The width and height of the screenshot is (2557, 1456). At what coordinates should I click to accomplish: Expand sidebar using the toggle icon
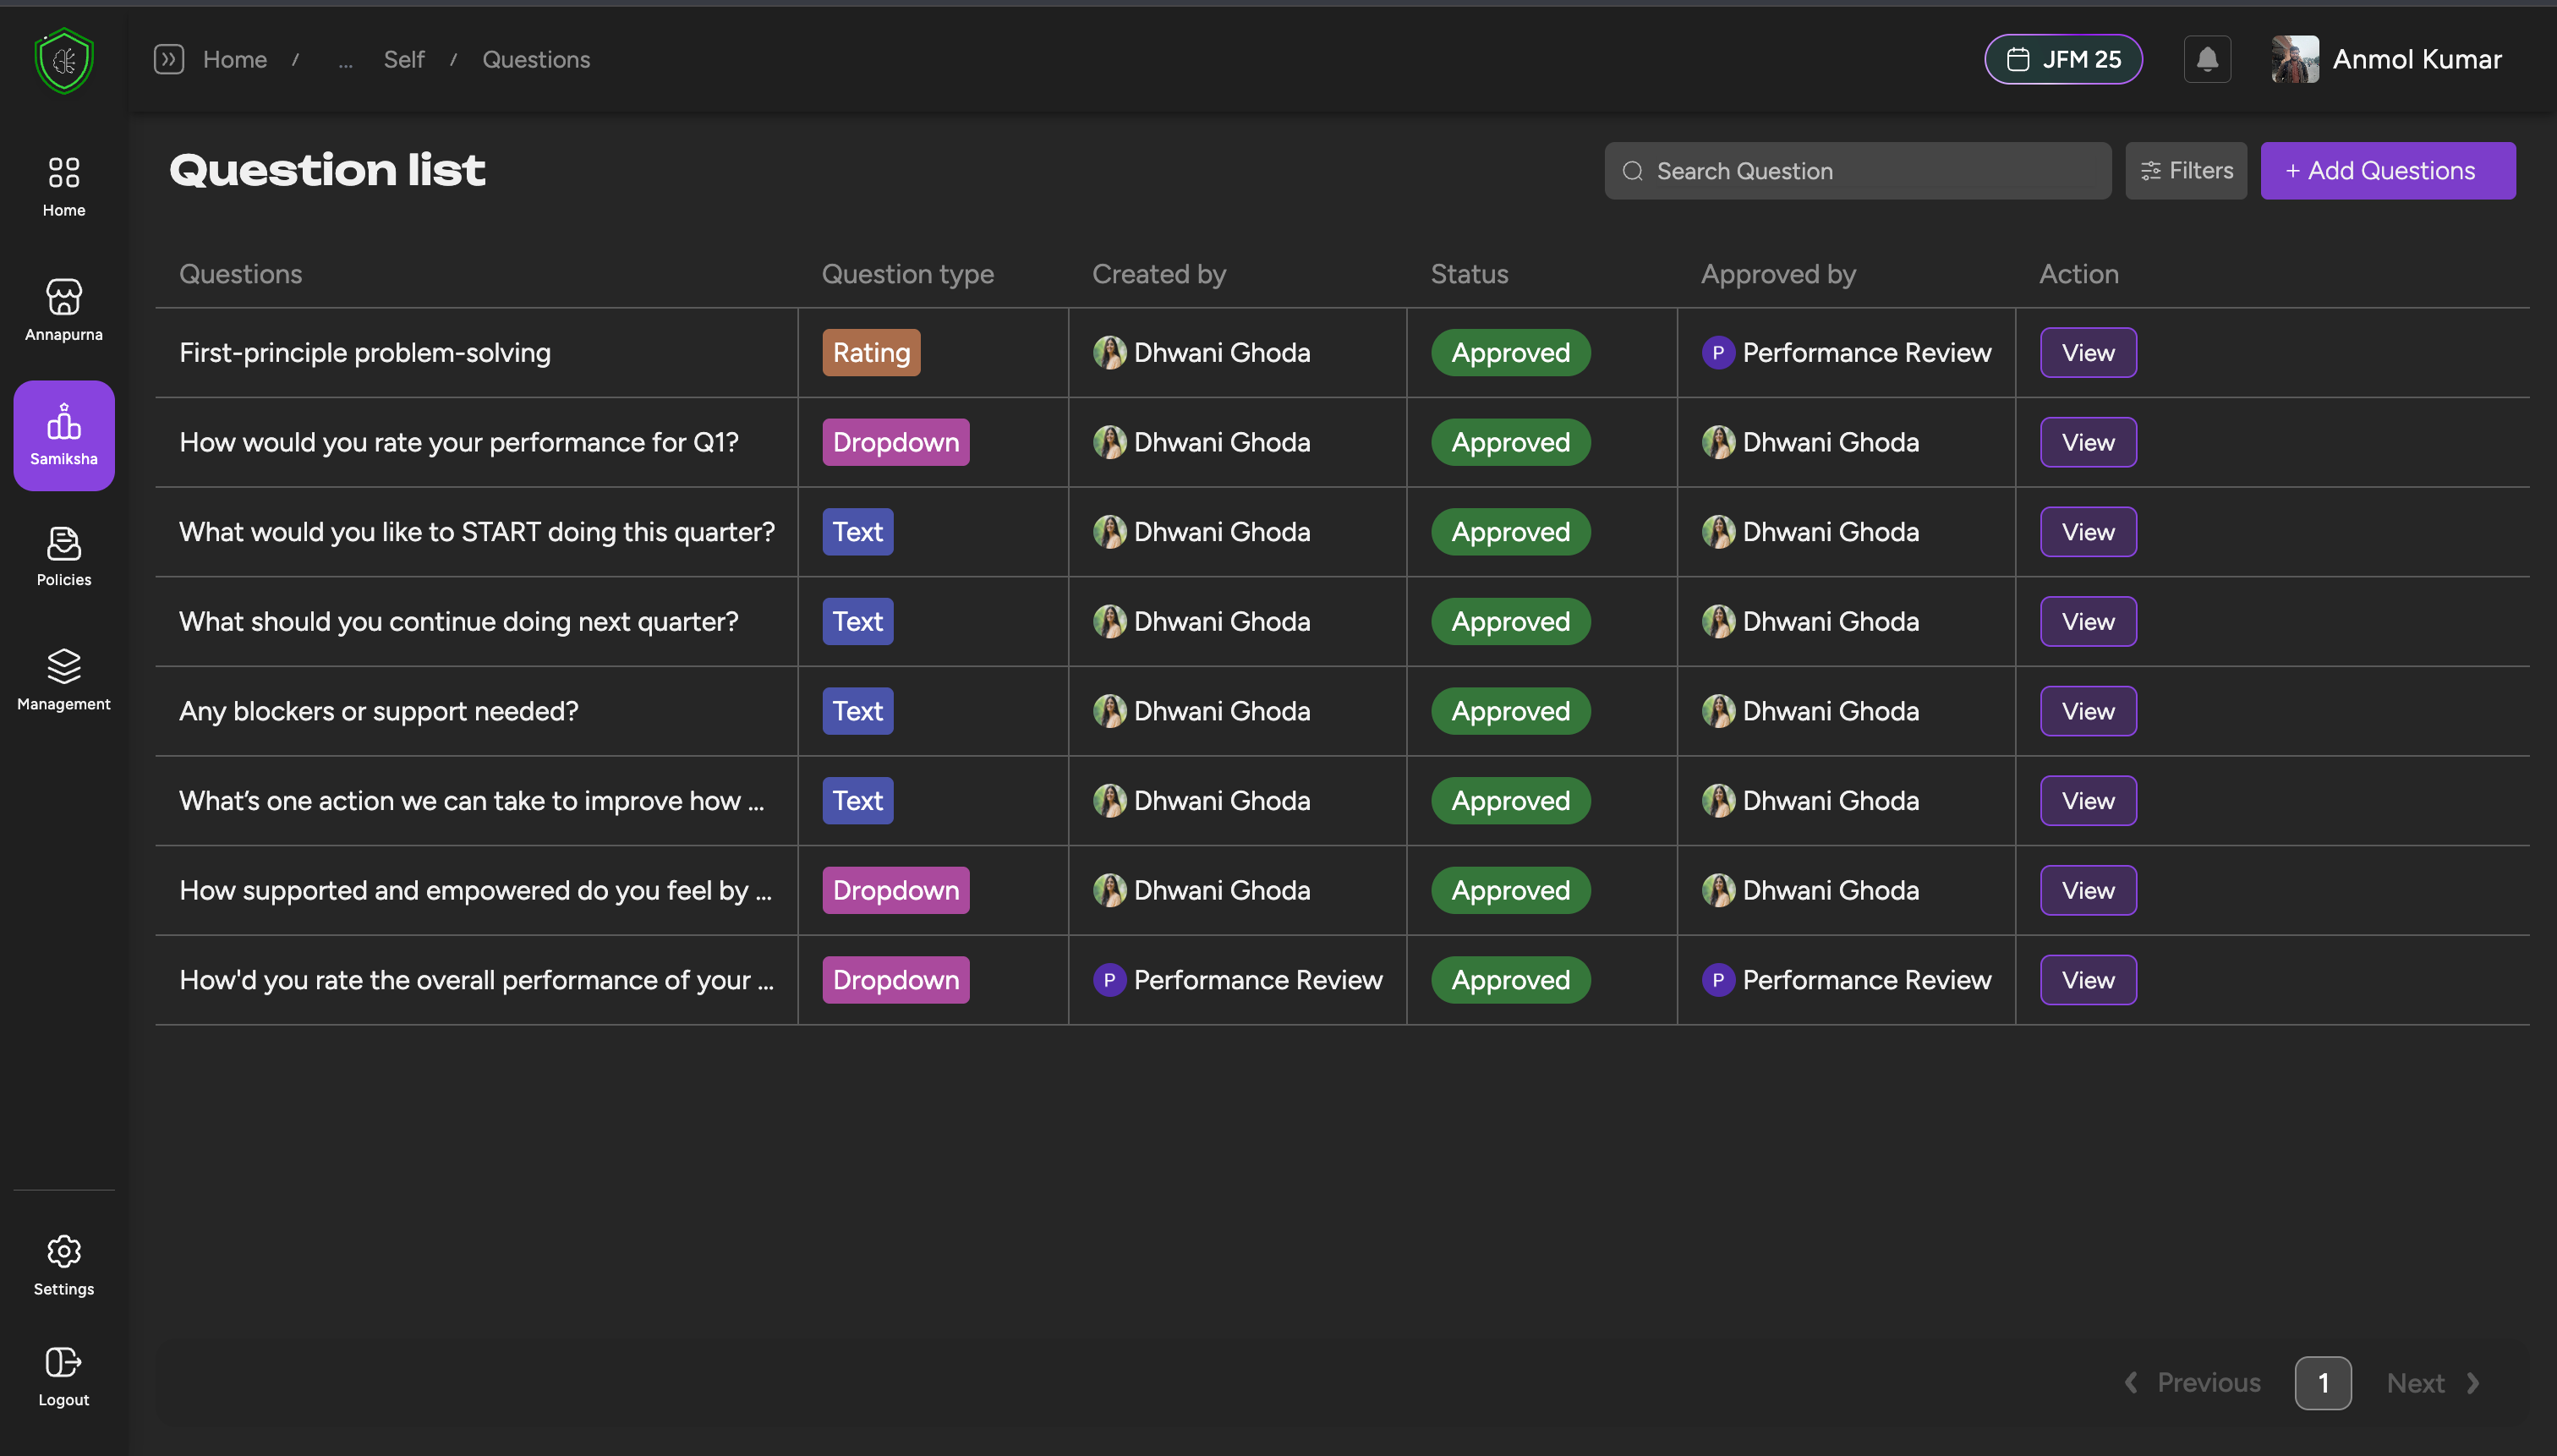(169, 59)
